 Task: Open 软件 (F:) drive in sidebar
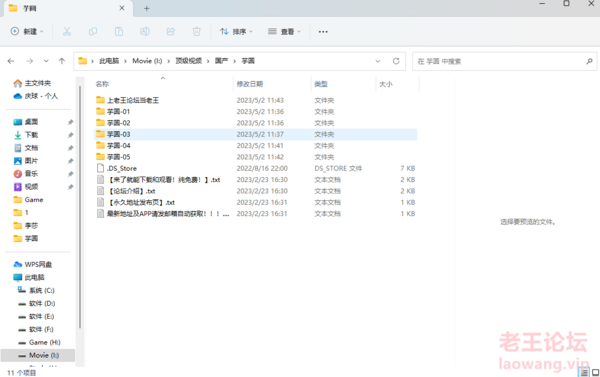tap(36, 330)
